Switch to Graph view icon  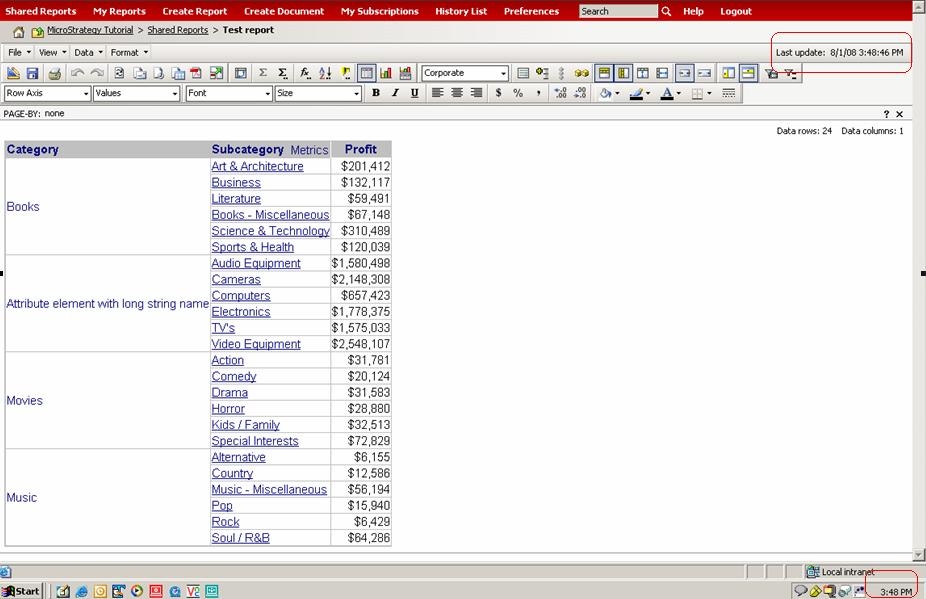pyautogui.click(x=386, y=73)
